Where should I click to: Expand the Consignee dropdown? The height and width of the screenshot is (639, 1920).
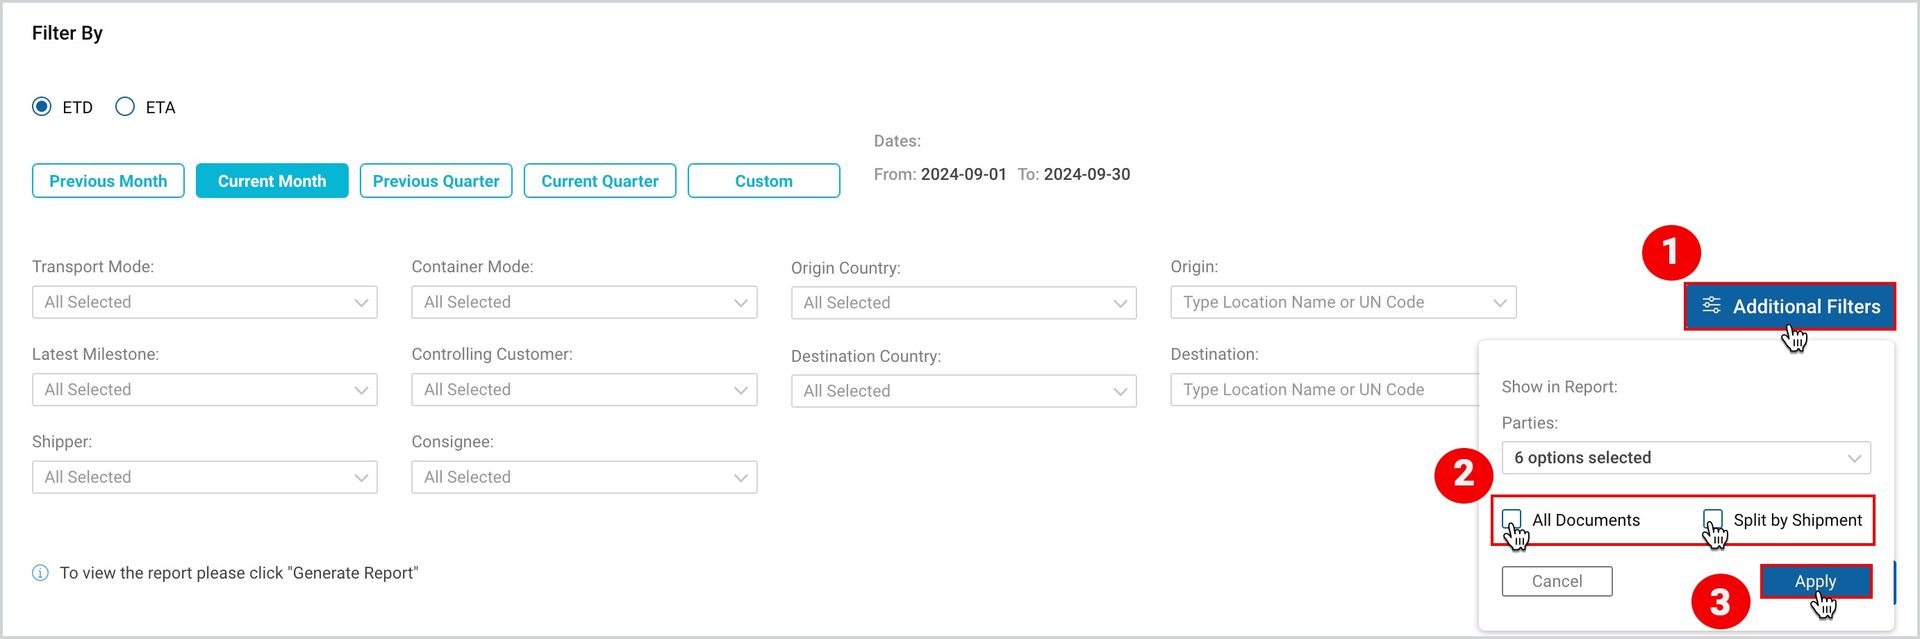[584, 477]
